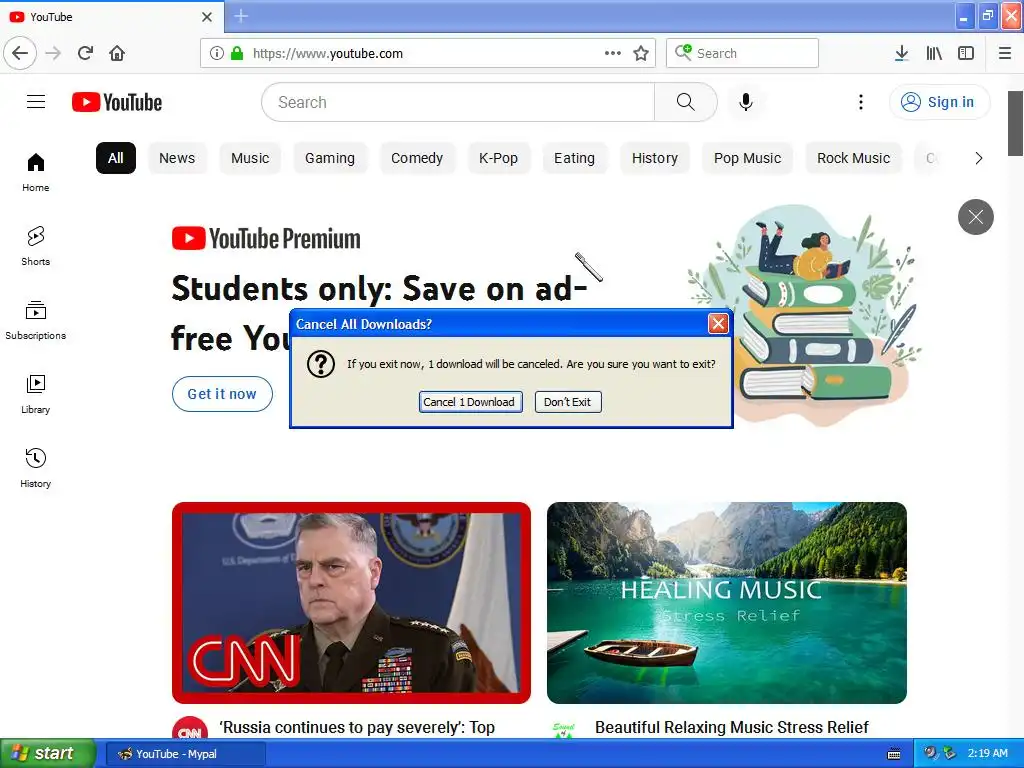Bookmark this page with the star icon

(641, 53)
